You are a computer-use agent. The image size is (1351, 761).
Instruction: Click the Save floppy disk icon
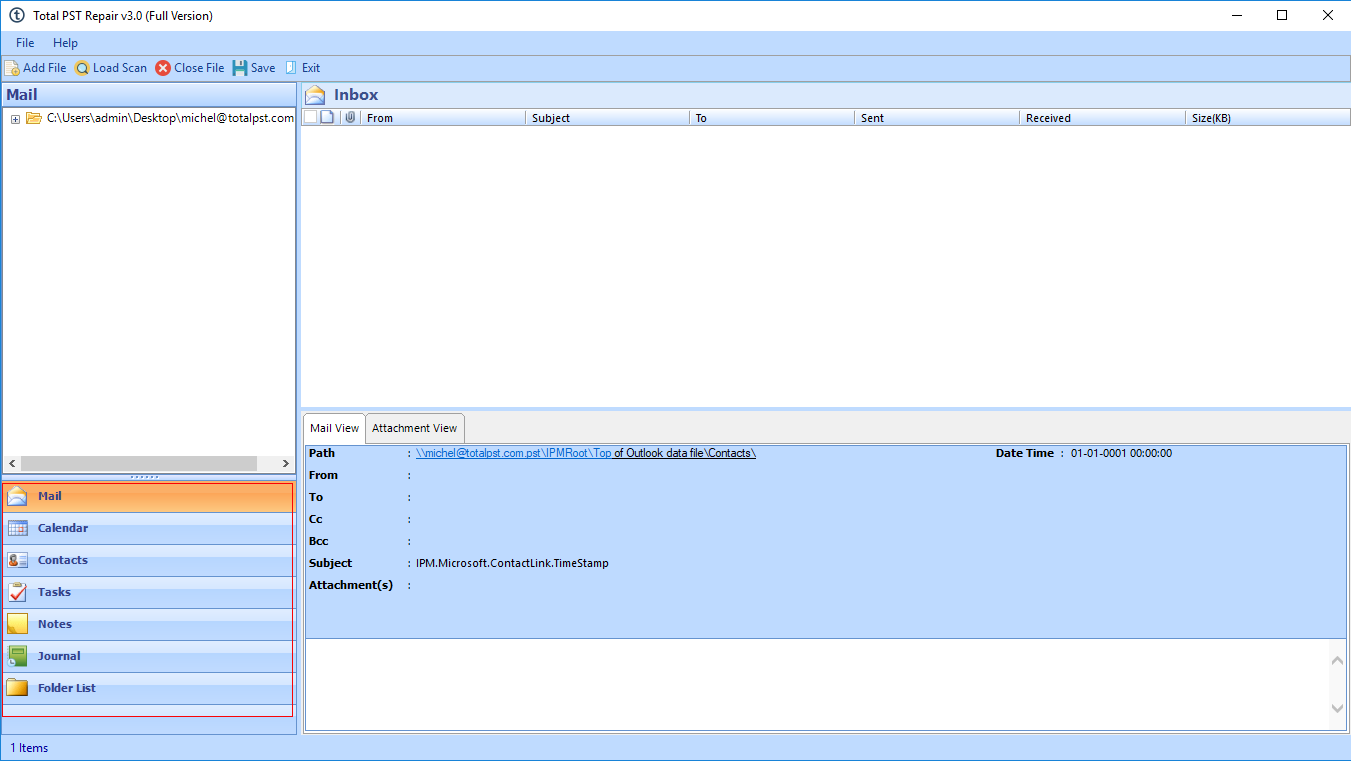(x=240, y=68)
